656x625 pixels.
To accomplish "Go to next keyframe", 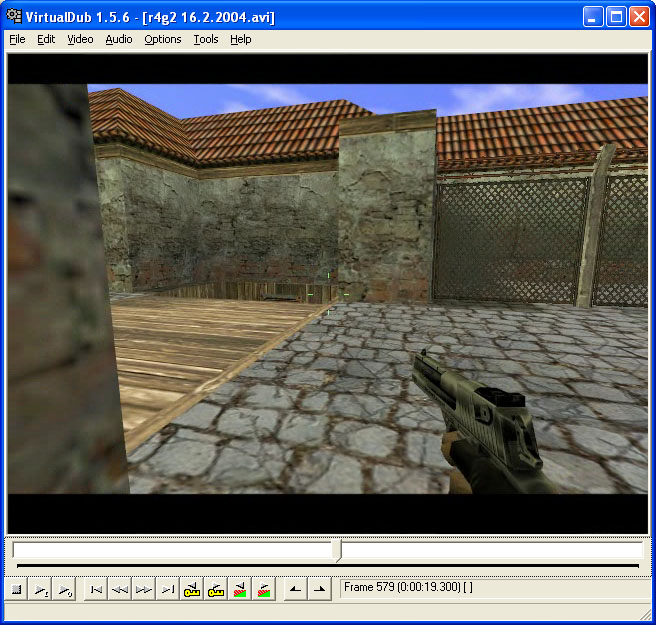I will point(215,589).
